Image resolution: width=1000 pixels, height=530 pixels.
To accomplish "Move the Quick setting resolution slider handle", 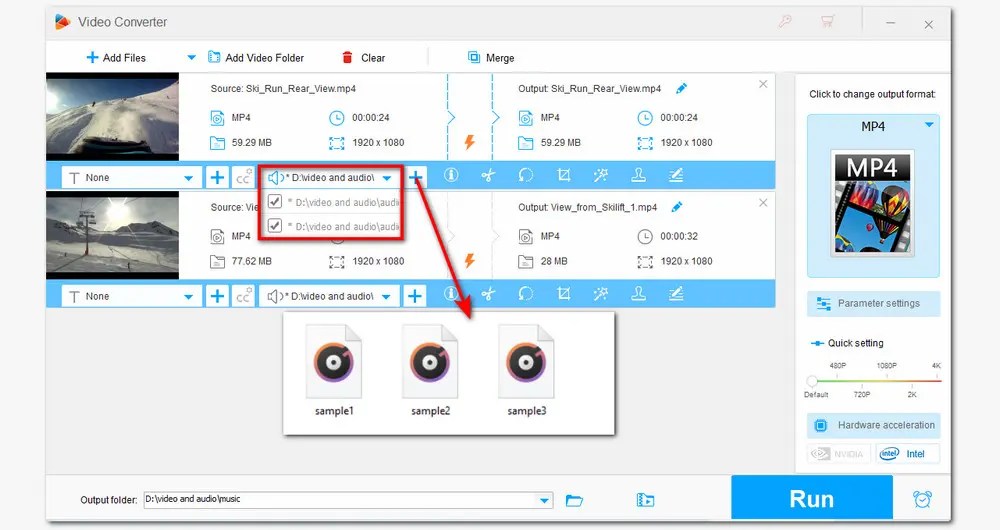I will pos(812,381).
